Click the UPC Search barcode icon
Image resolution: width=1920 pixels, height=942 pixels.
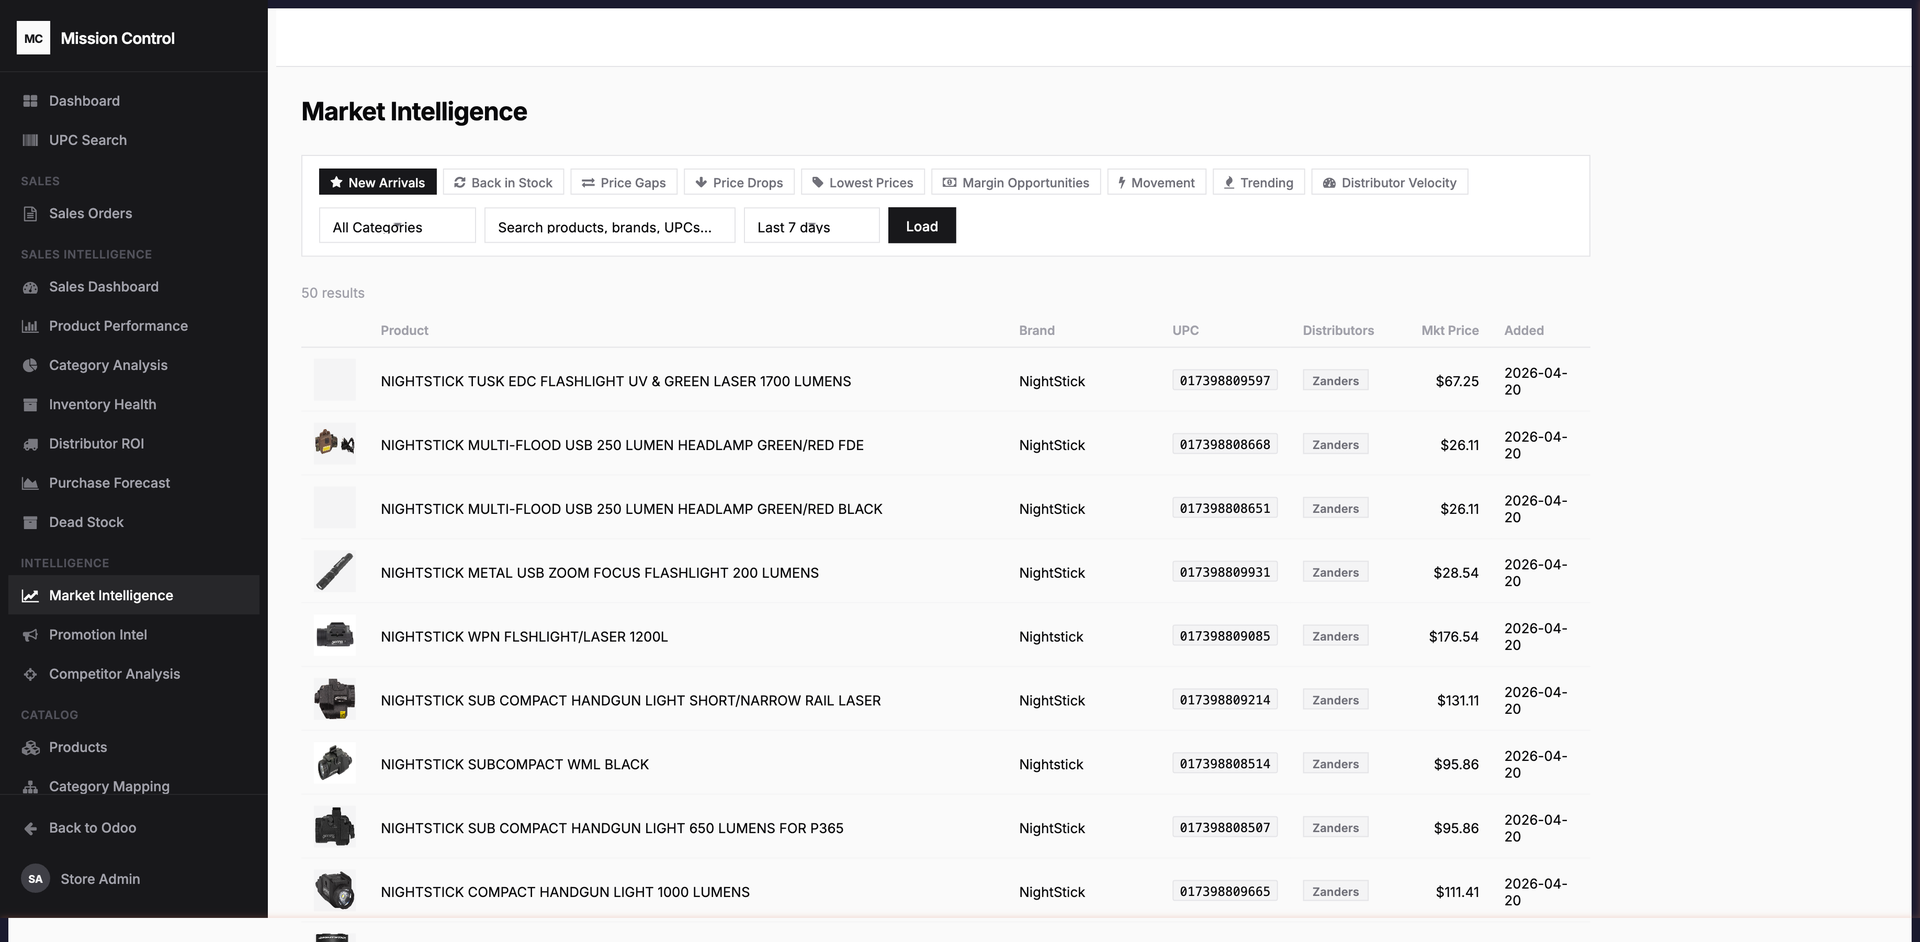[30, 140]
